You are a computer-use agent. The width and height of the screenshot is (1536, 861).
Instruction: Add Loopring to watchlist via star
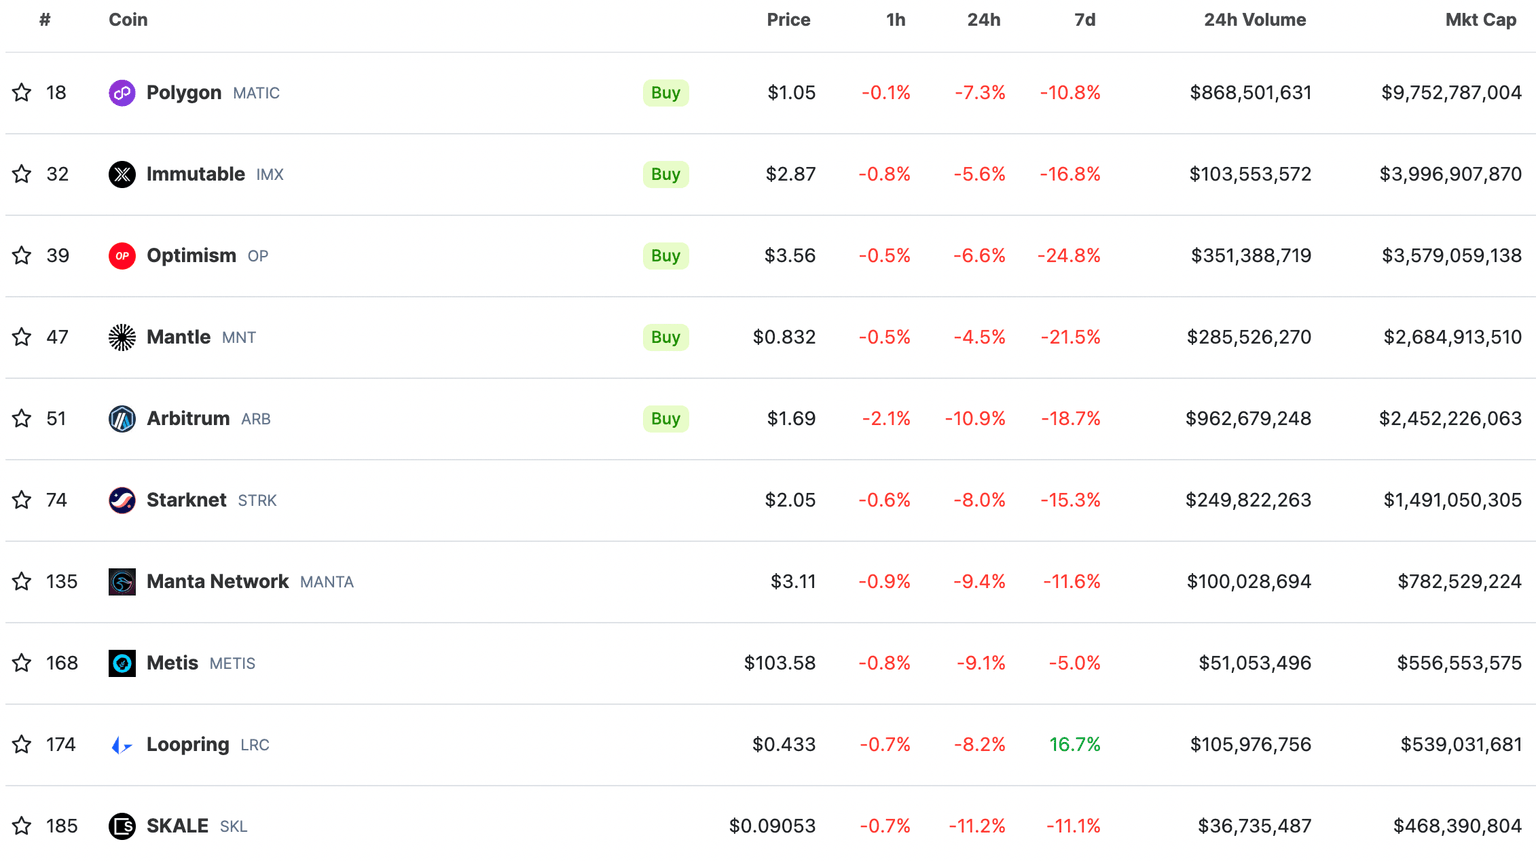pyautogui.click(x=22, y=745)
